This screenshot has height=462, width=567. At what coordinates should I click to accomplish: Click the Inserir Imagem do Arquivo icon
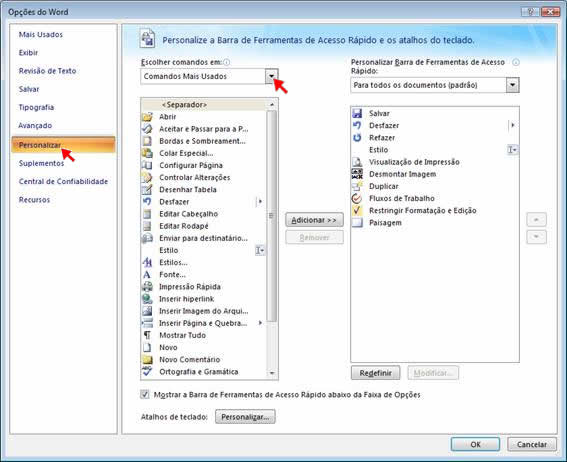pyautogui.click(x=147, y=311)
